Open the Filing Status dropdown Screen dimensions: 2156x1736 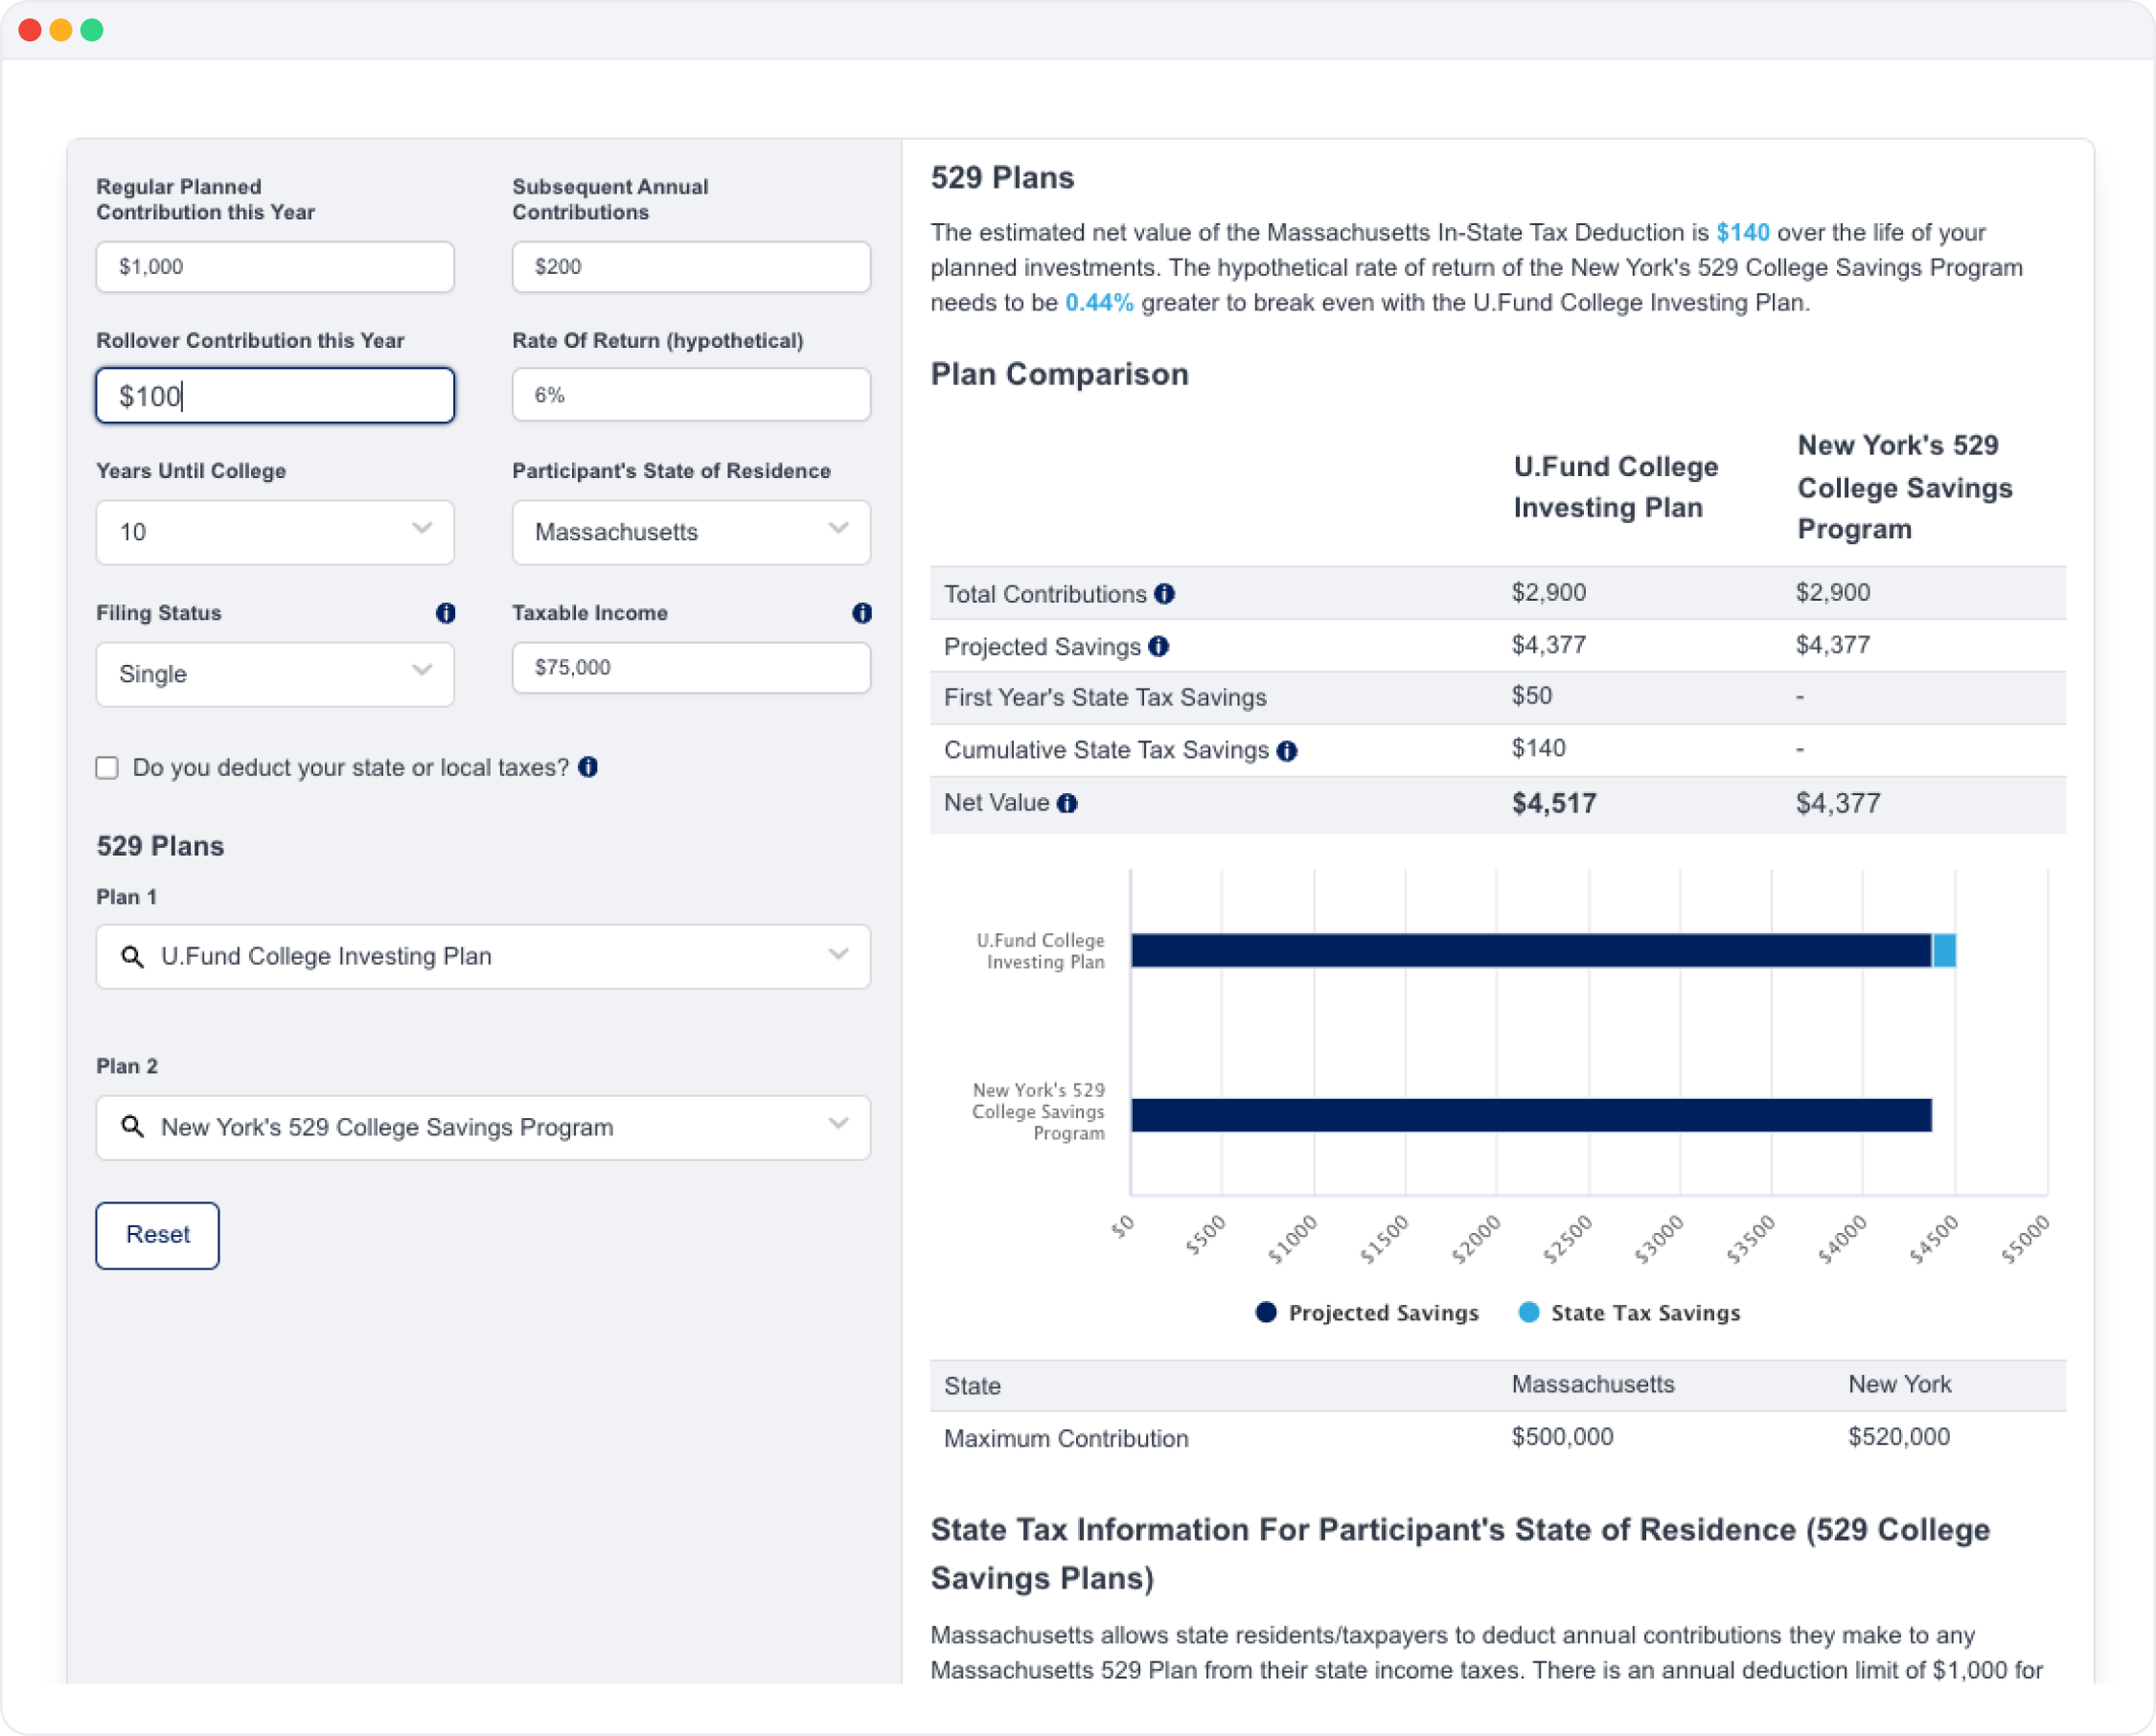pyautogui.click(x=275, y=674)
